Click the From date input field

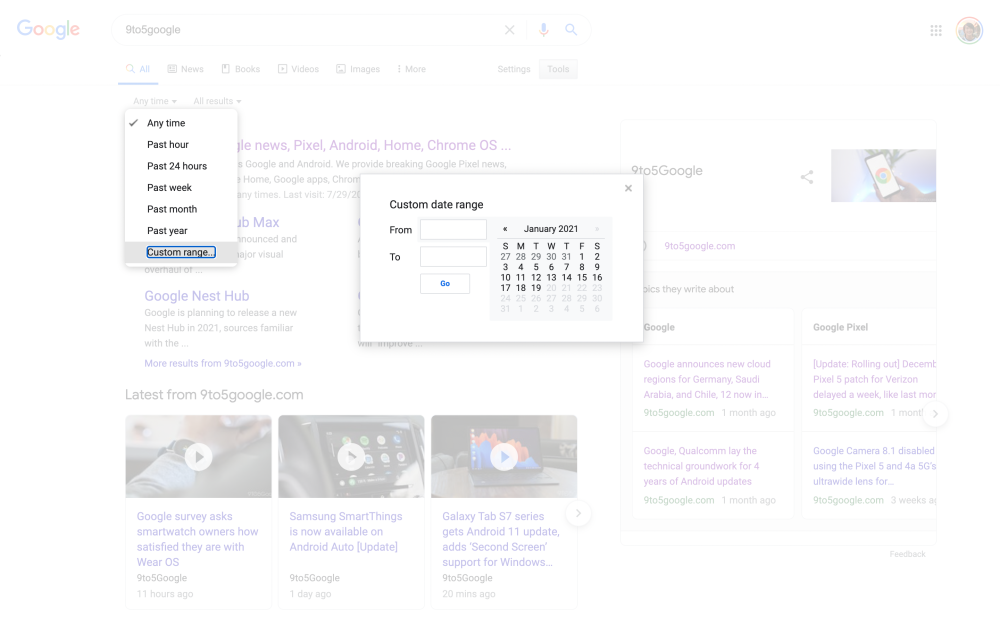pyautogui.click(x=453, y=230)
